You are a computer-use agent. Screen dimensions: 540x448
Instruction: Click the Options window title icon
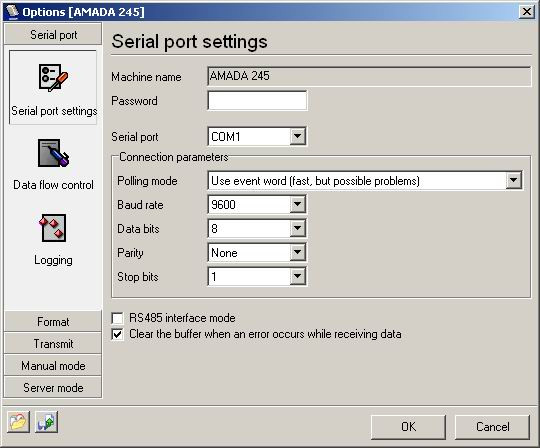[12, 11]
